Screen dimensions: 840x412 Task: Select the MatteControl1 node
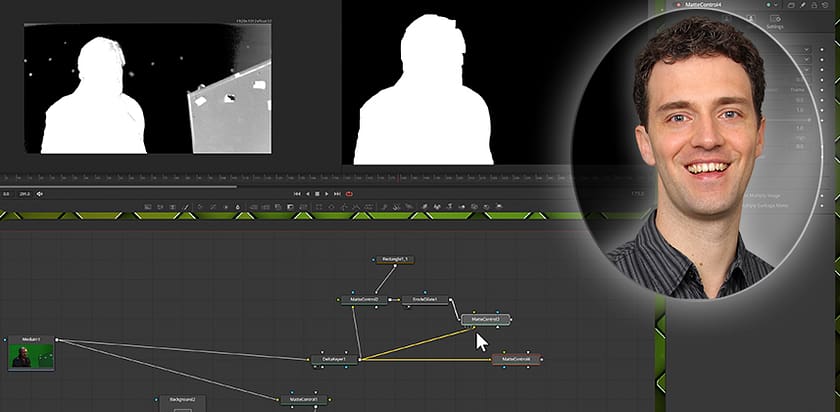click(x=304, y=400)
